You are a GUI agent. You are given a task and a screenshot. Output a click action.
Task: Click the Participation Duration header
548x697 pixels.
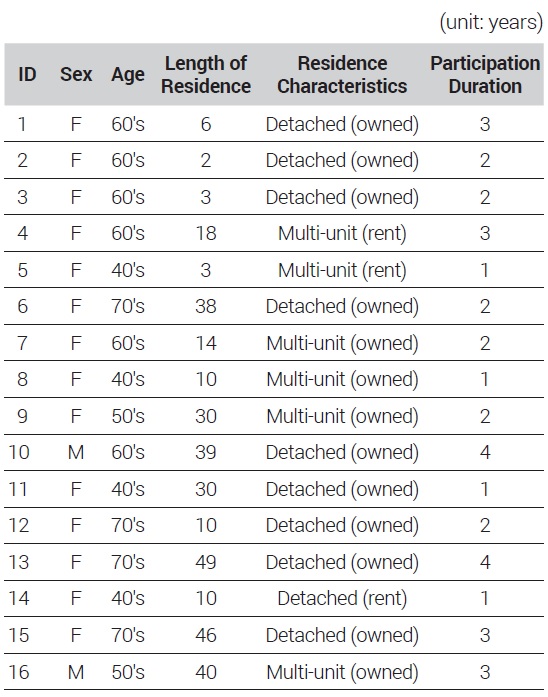(485, 75)
